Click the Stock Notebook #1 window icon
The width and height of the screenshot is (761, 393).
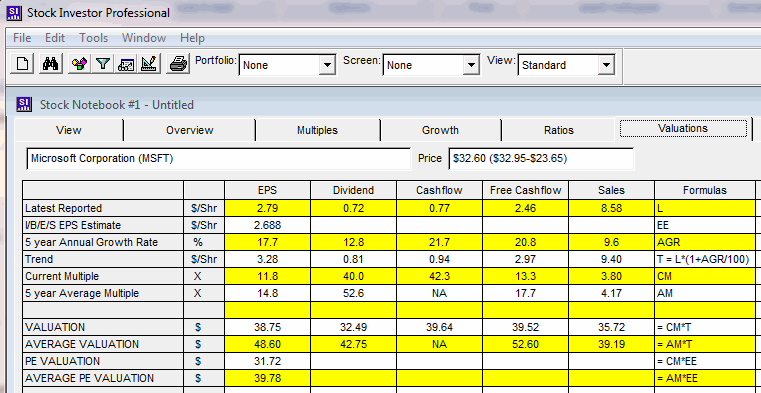[x=24, y=104]
